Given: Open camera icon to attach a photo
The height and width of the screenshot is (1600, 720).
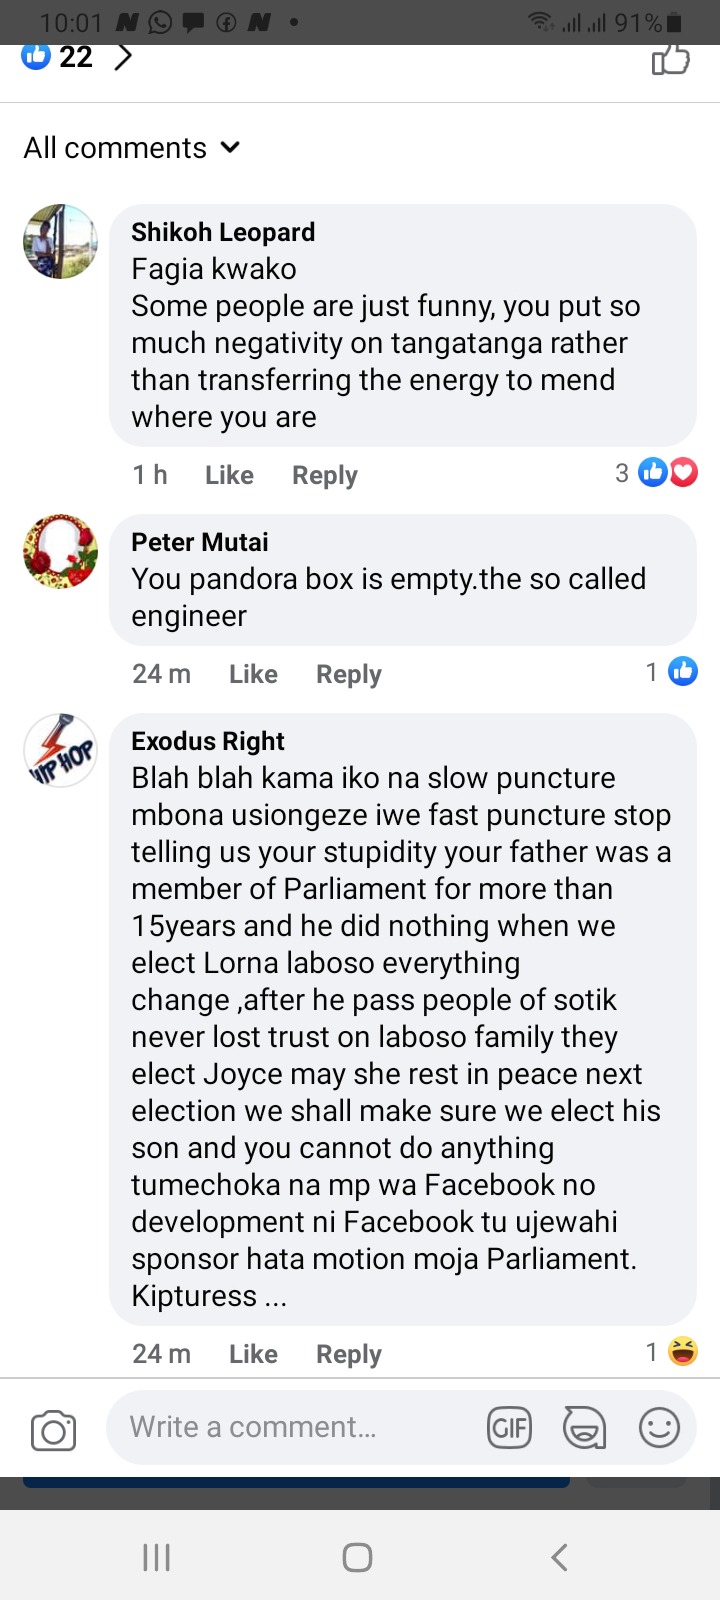Looking at the screenshot, I should pos(53,1430).
